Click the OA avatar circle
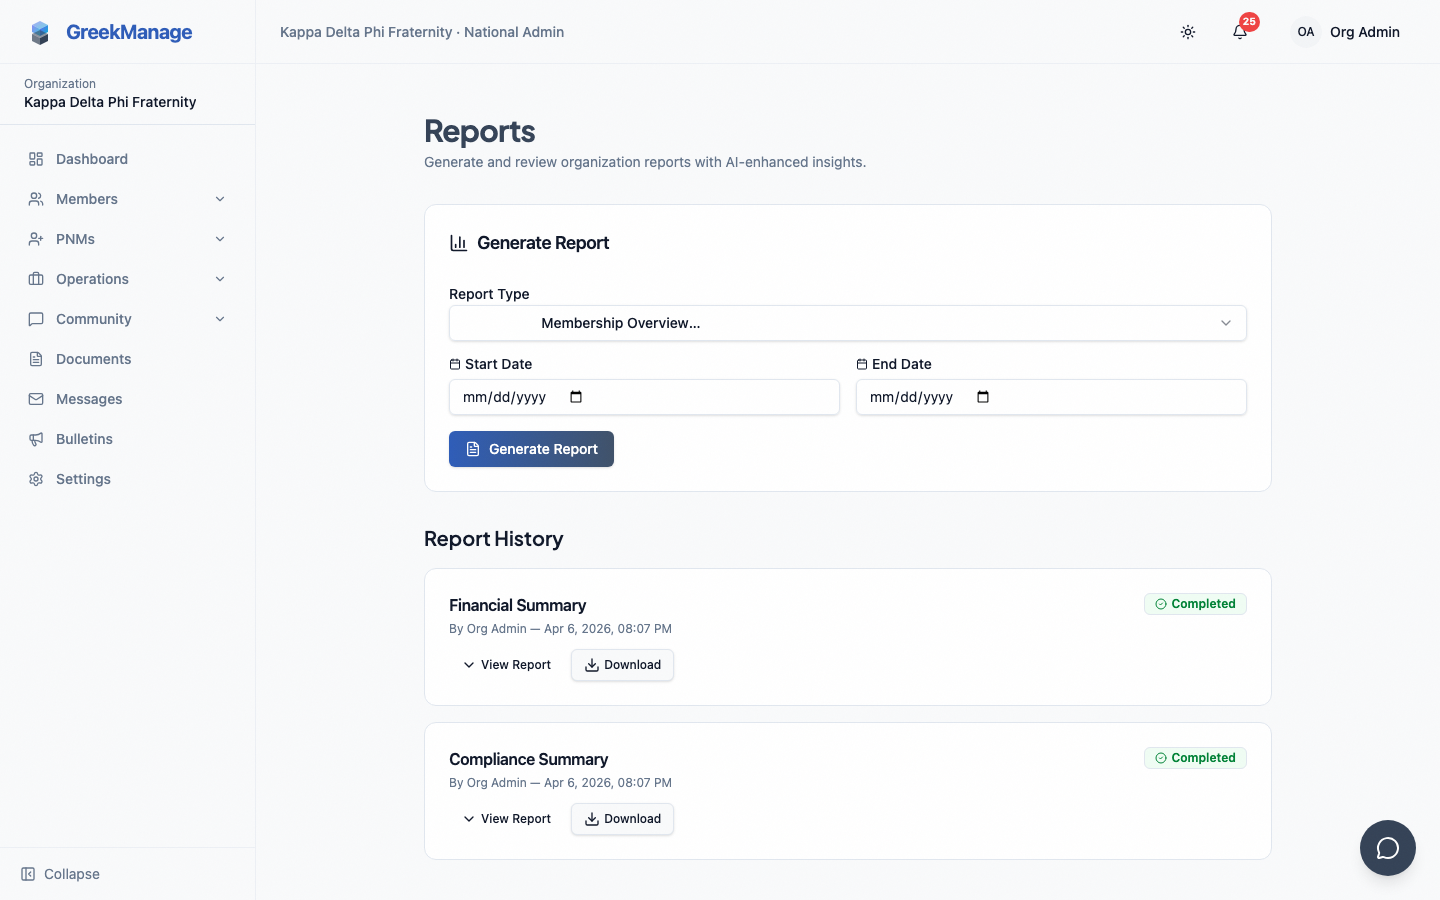The width and height of the screenshot is (1440, 900). coord(1306,32)
